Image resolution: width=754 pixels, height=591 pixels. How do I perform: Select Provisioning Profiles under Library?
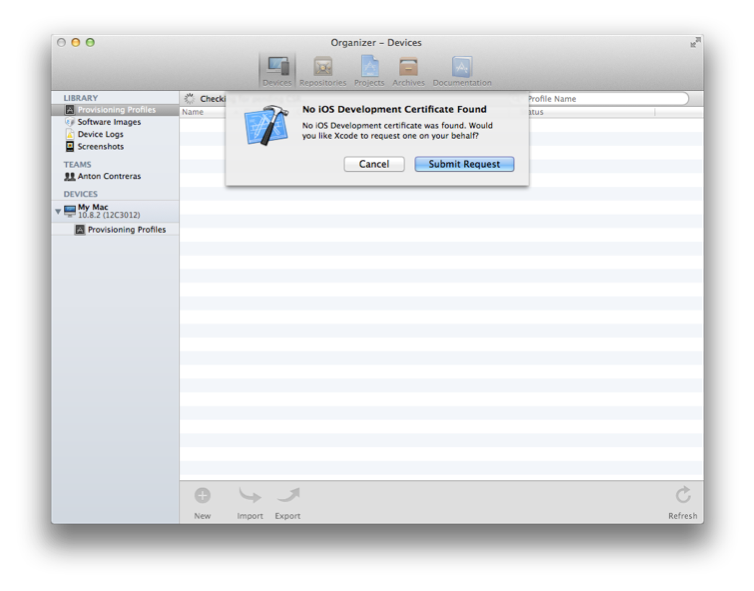coord(115,110)
